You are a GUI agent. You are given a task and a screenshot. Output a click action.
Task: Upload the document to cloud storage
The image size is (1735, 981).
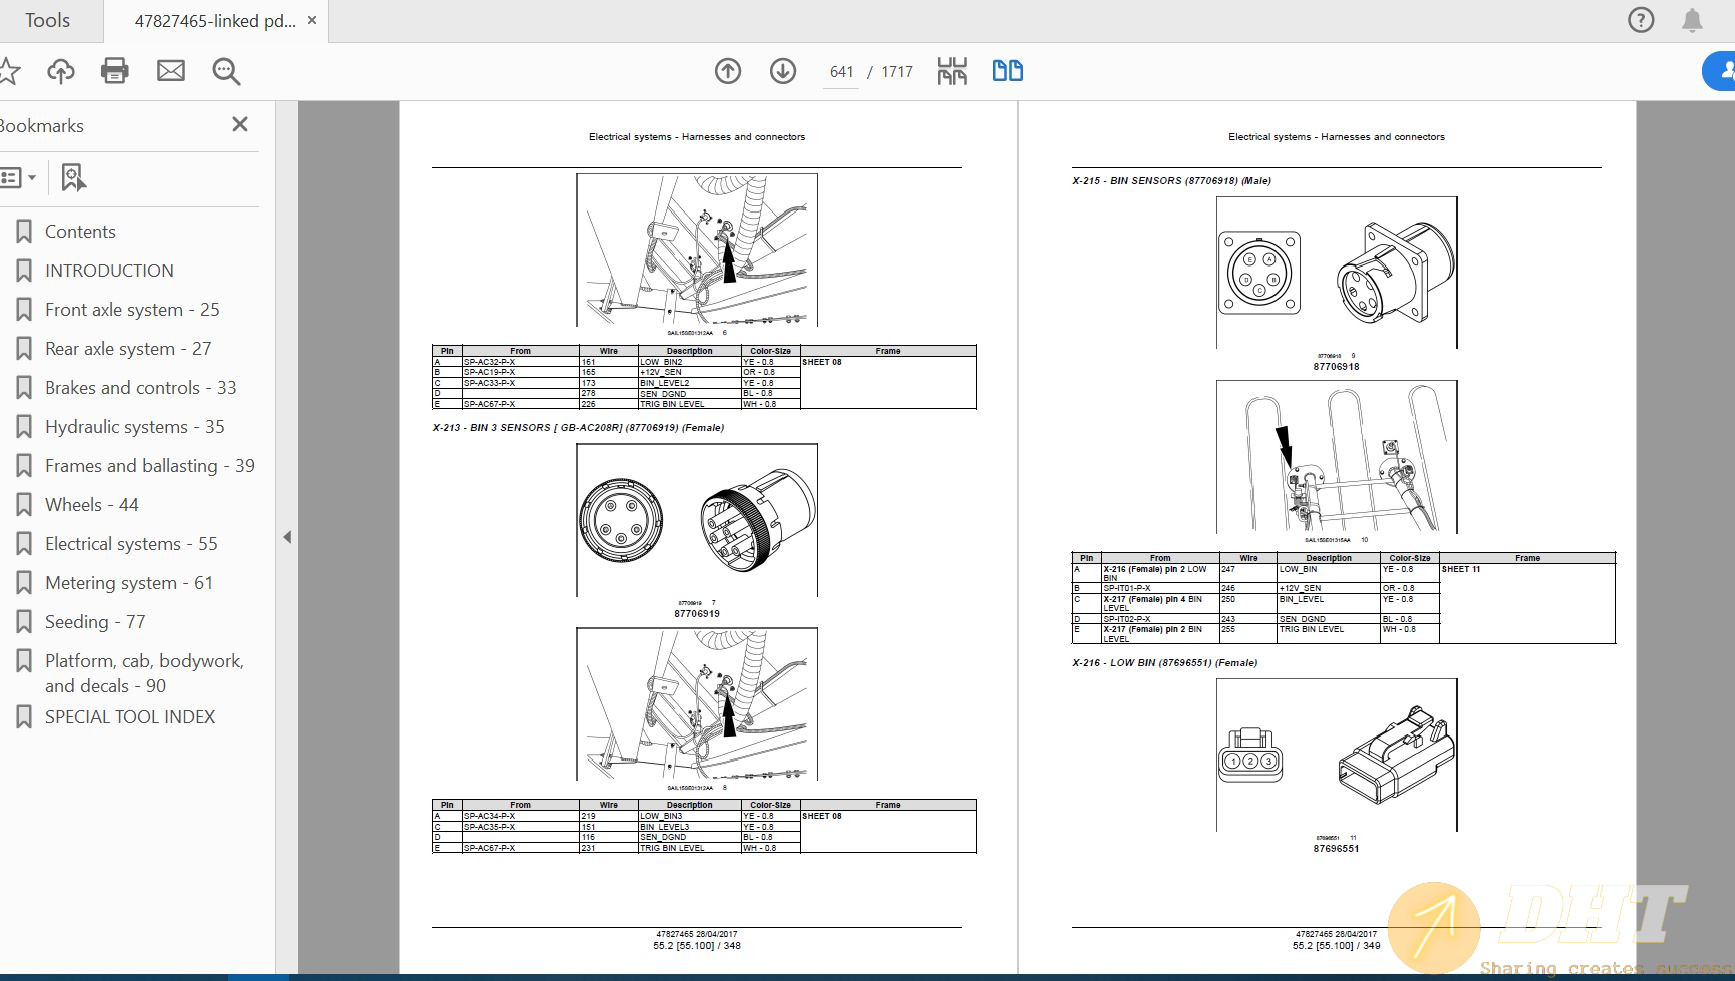tap(60, 71)
